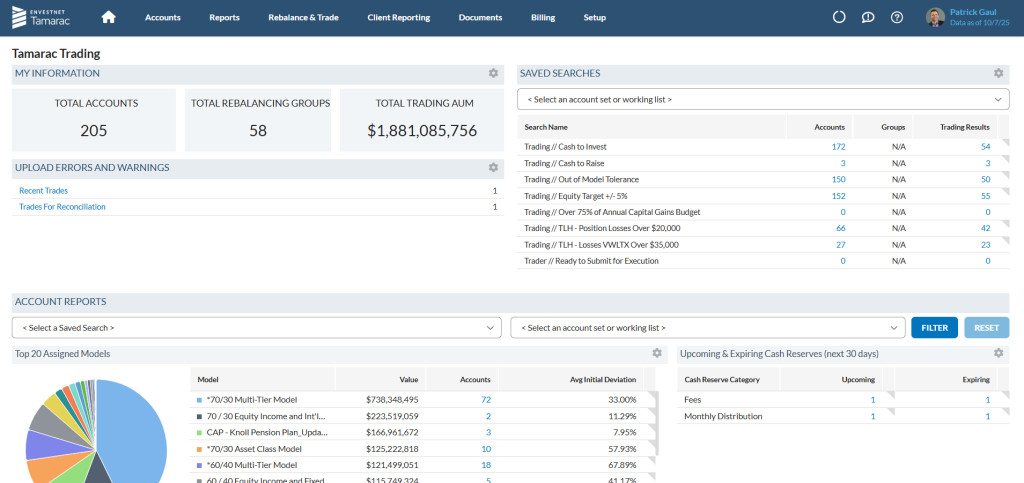1024x483 pixels.
Task: Expand Account Reports account set dropdown
Action: (x=707, y=328)
